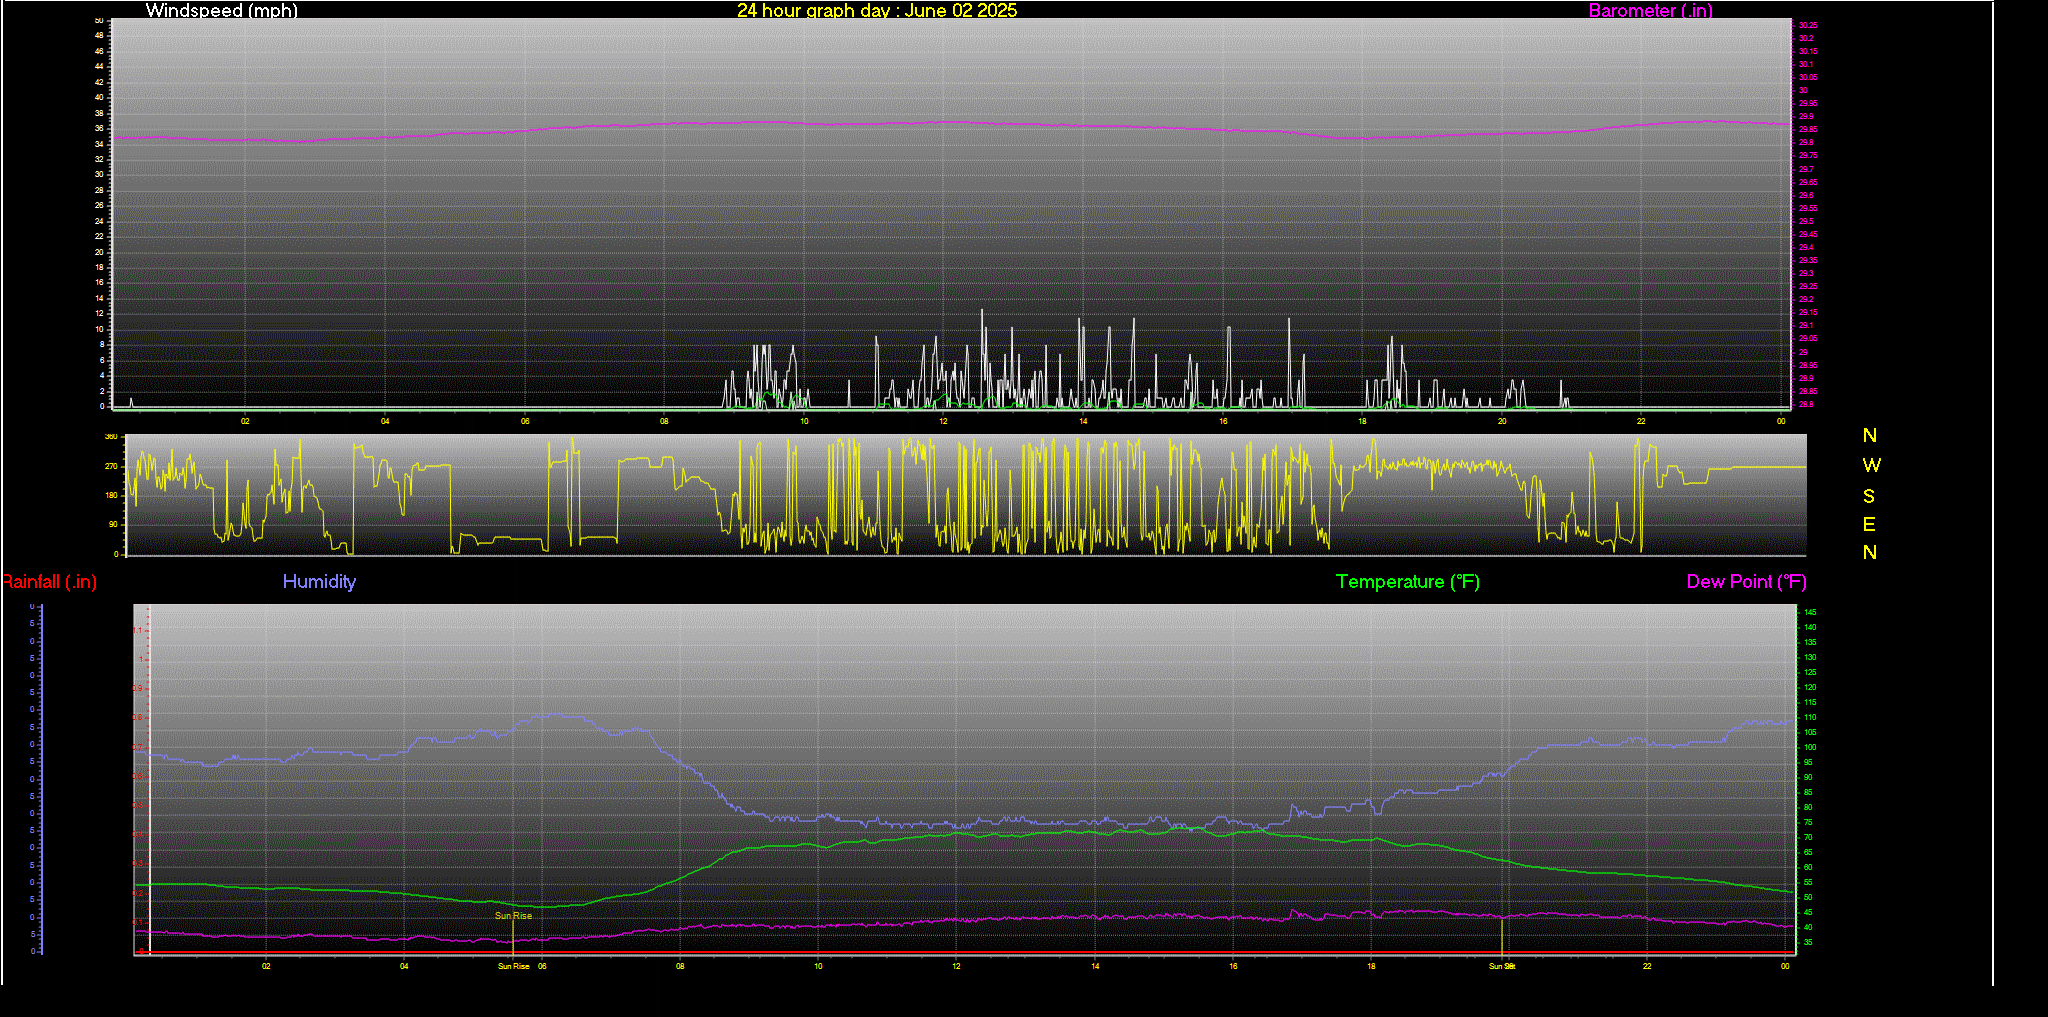Screen dimensions: 2048x1017
Task: Click the Sun Rise label on the bottom time axis
Action: (514, 966)
